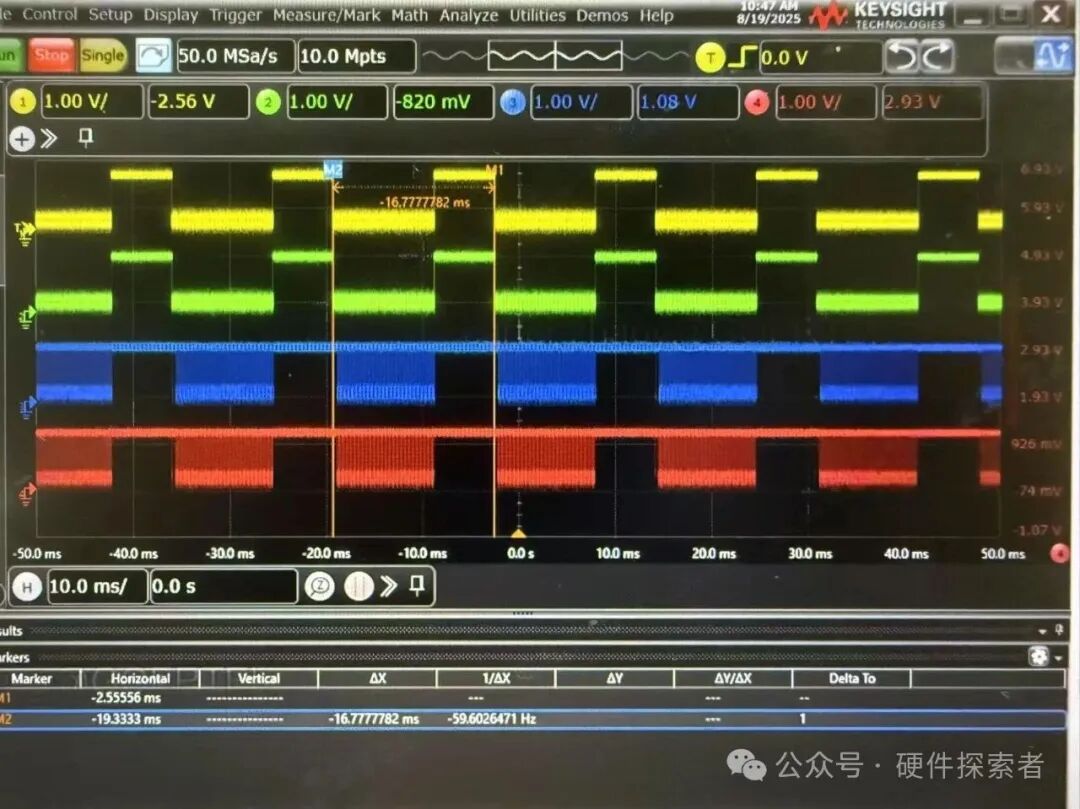Select marker M1 label at top of graticule
The height and width of the screenshot is (809, 1080).
coord(495,170)
